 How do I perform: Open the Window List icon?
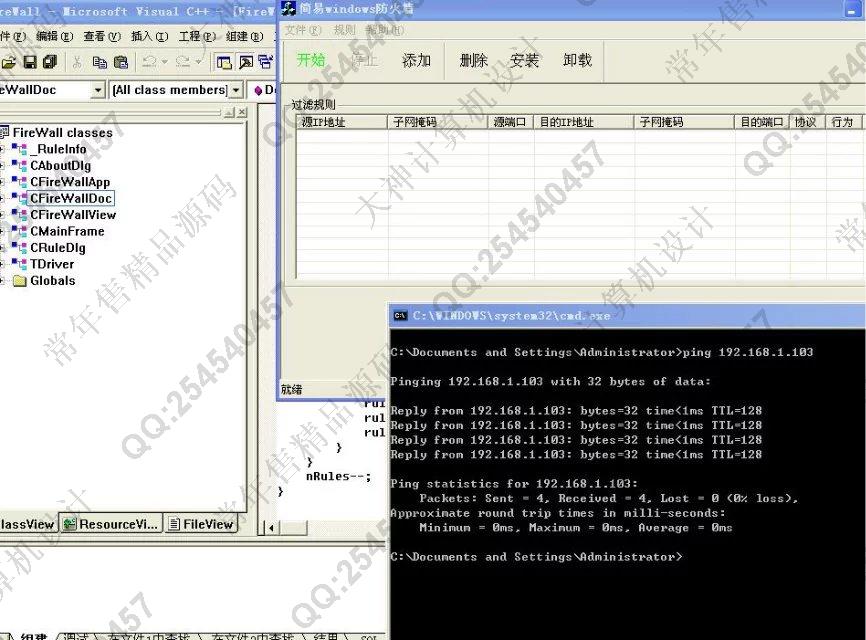pyautogui.click(x=266, y=62)
